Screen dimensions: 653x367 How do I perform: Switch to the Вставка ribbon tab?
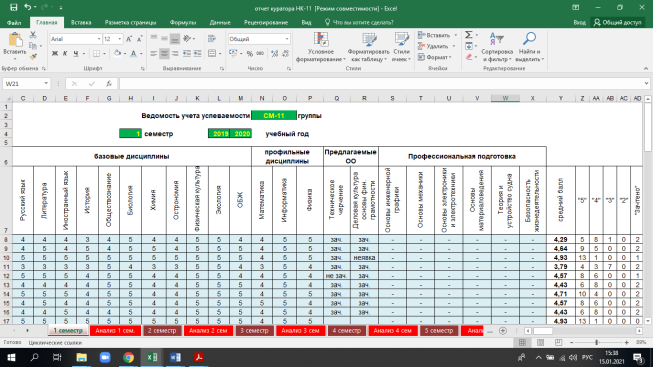81,22
